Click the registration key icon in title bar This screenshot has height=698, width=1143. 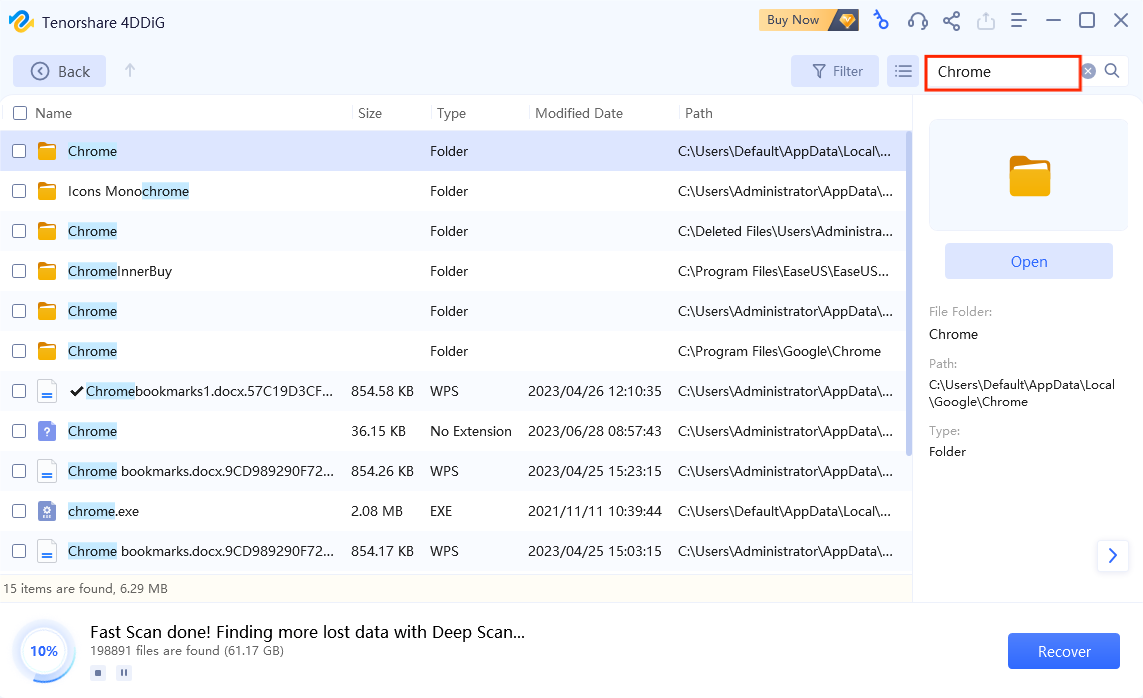(x=881, y=20)
